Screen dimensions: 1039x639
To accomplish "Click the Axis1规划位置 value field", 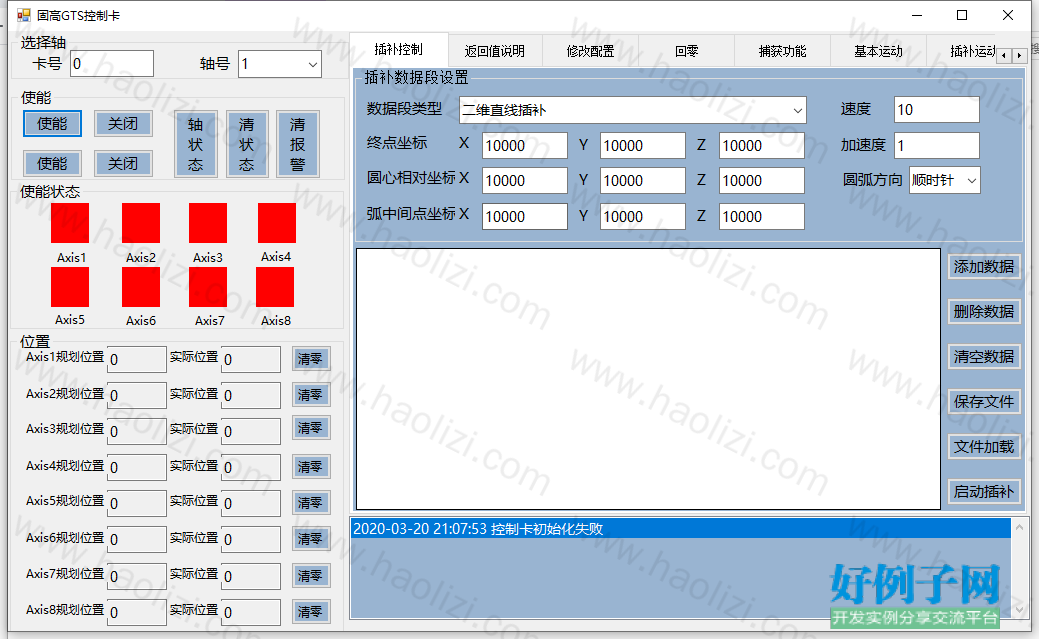I will pos(137,359).
